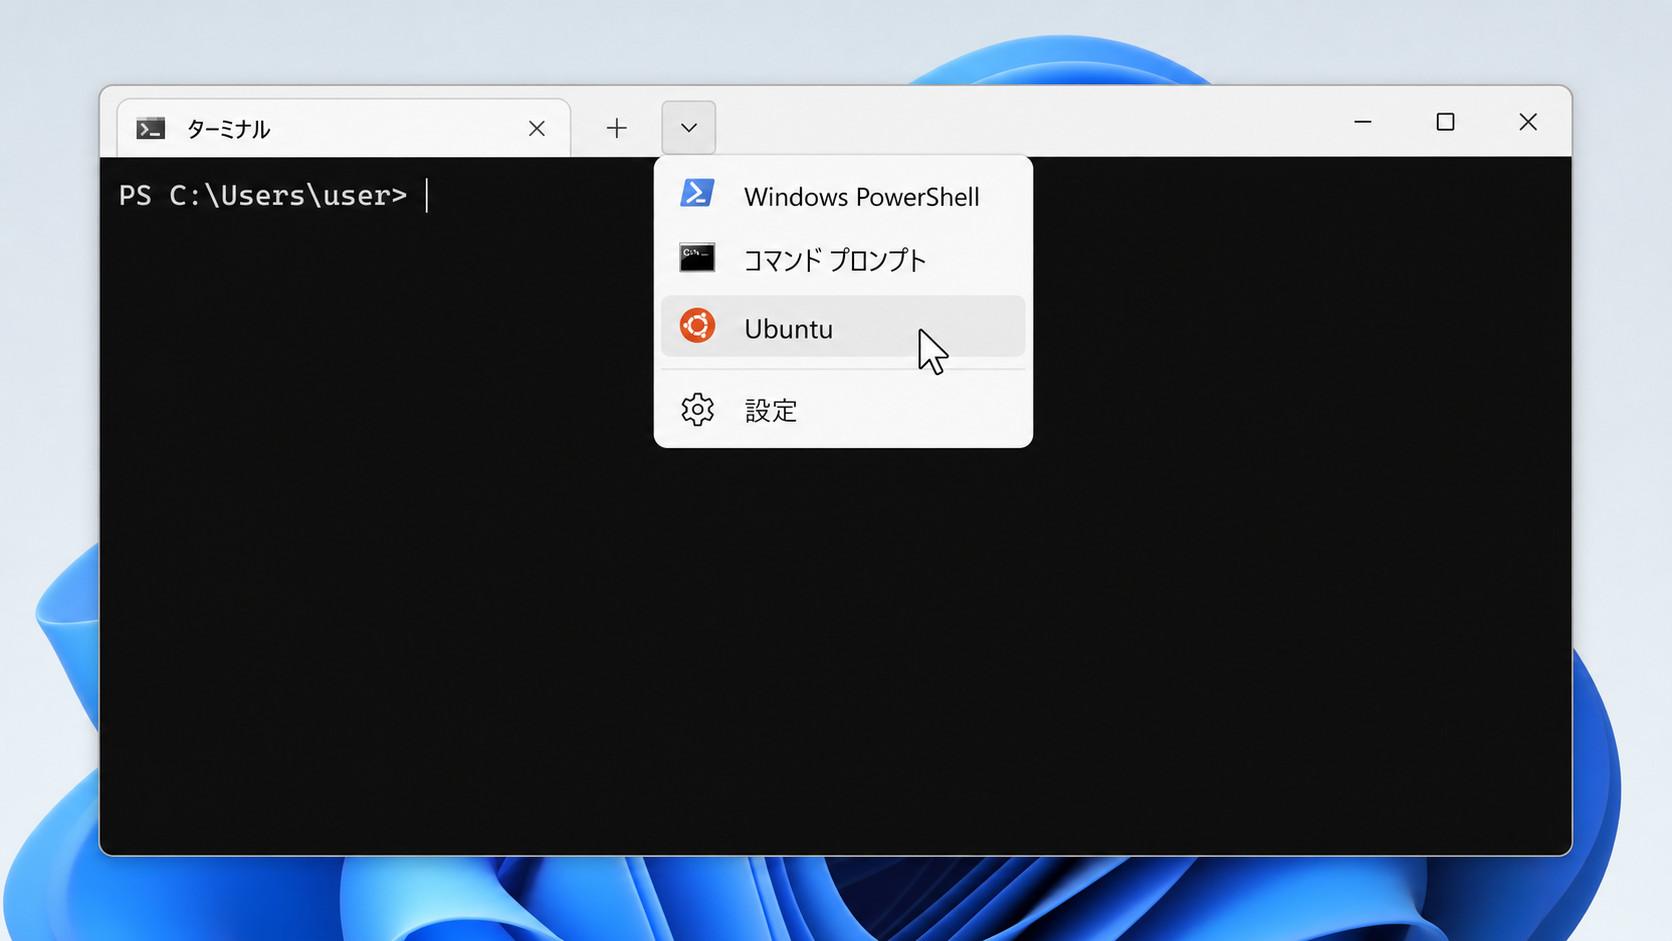Close the terminal window
This screenshot has width=1672, height=941.
tap(1528, 122)
